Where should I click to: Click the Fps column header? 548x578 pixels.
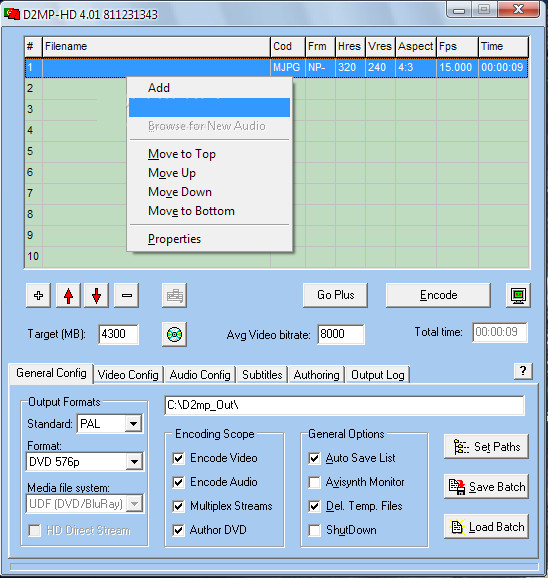pos(457,46)
